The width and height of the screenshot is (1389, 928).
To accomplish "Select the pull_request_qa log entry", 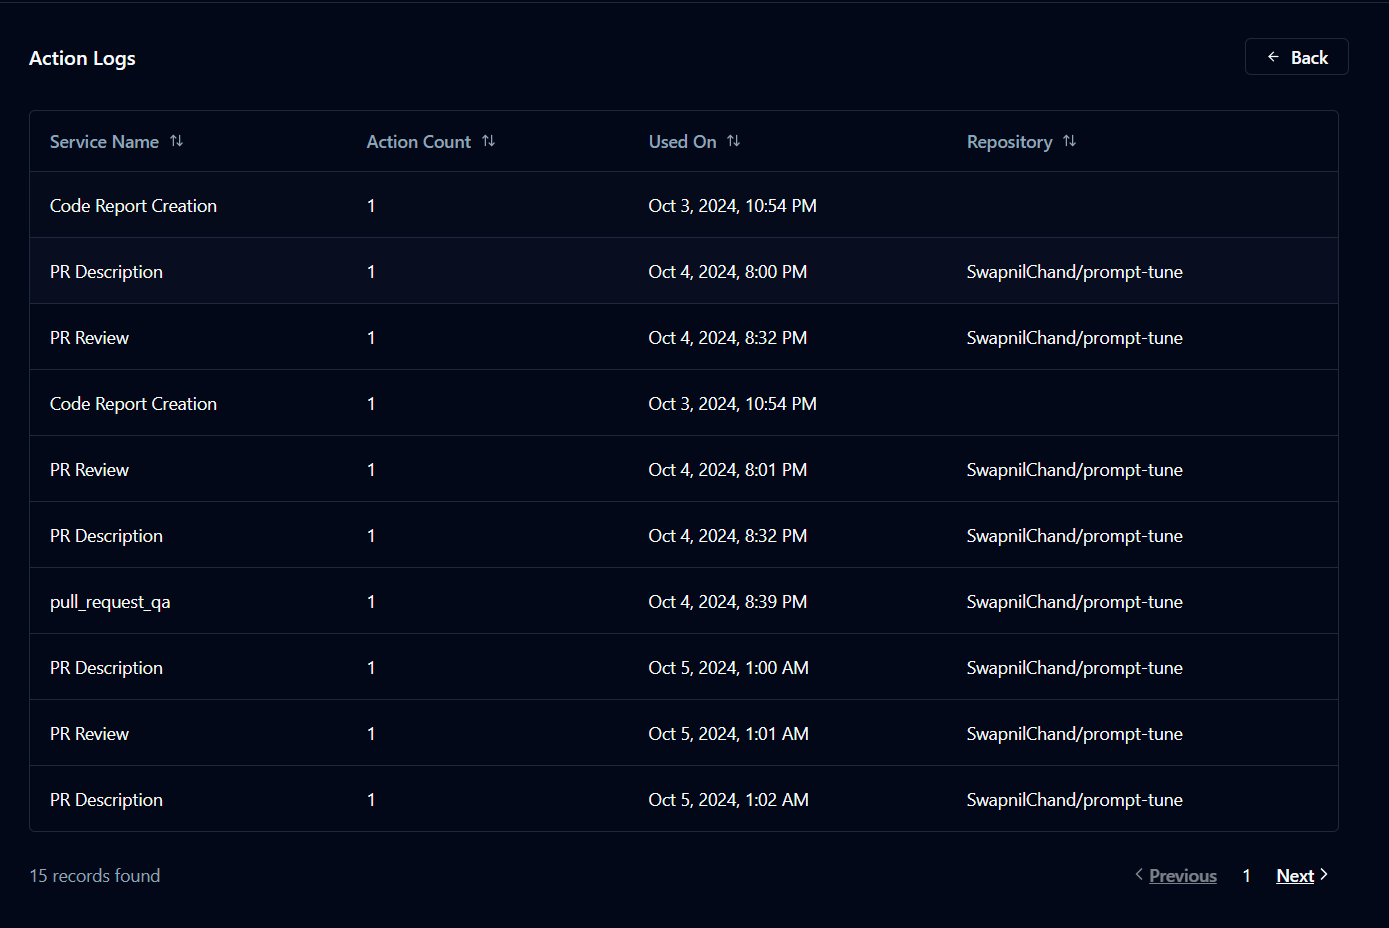I will [110, 601].
